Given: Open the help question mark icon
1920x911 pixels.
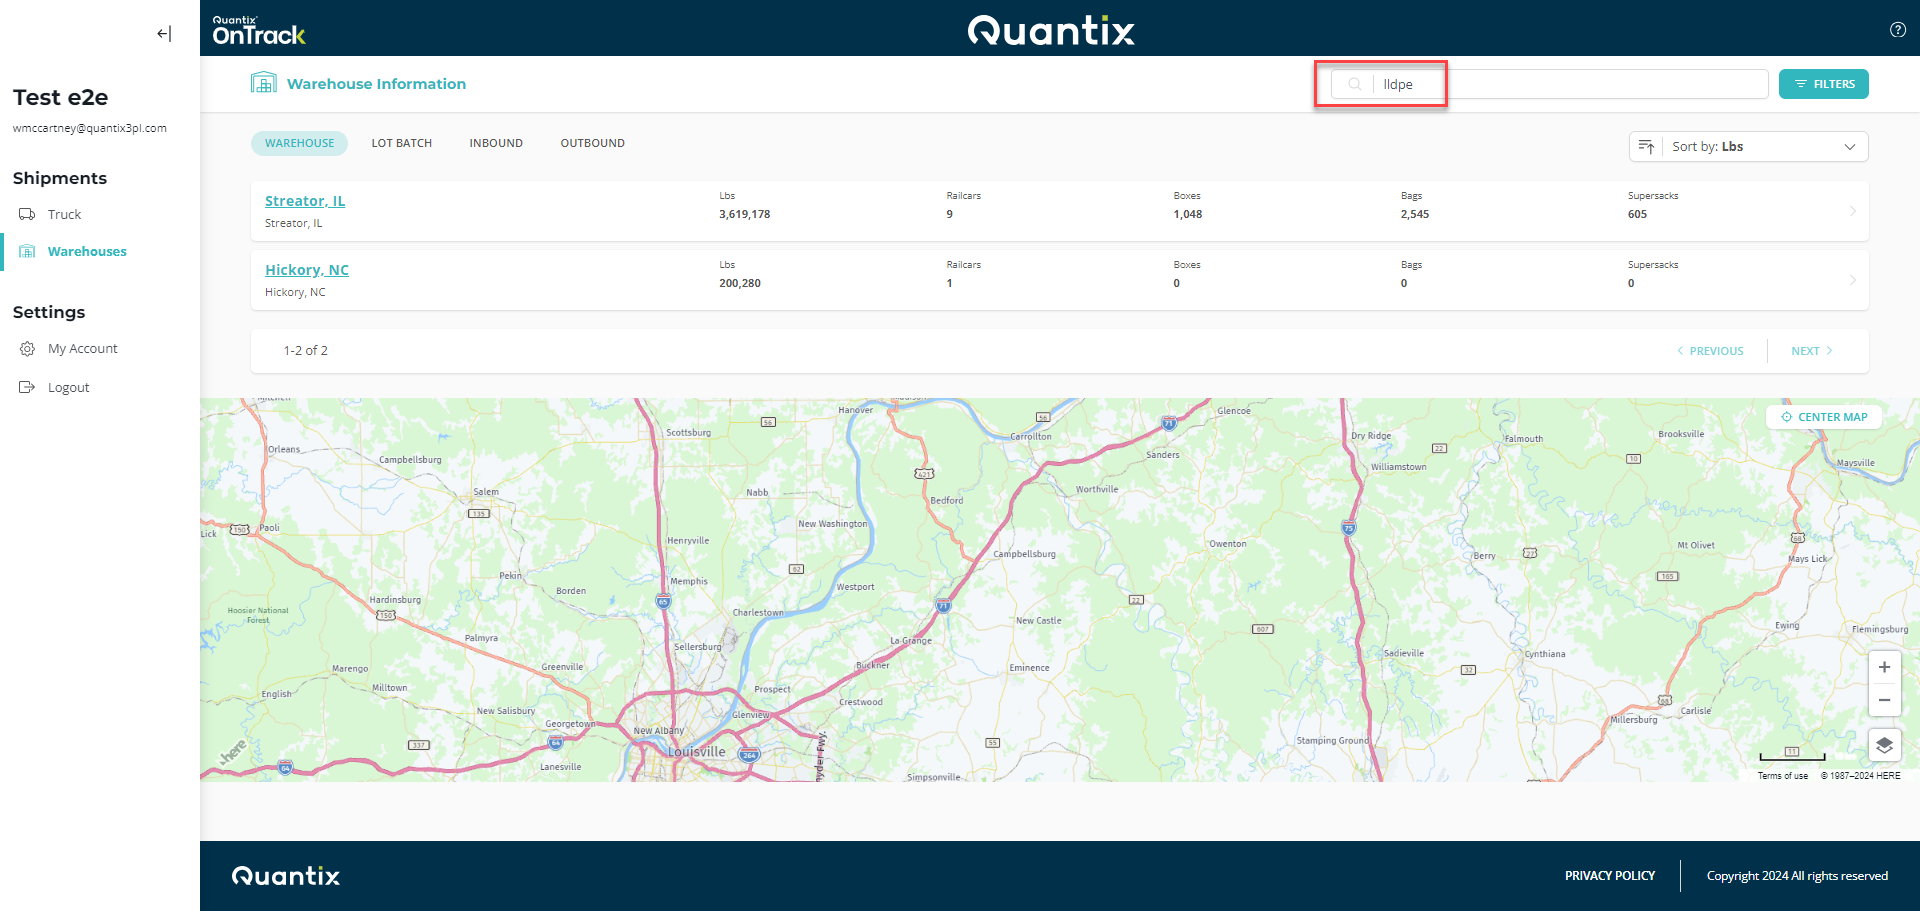Looking at the screenshot, I should click(x=1897, y=30).
